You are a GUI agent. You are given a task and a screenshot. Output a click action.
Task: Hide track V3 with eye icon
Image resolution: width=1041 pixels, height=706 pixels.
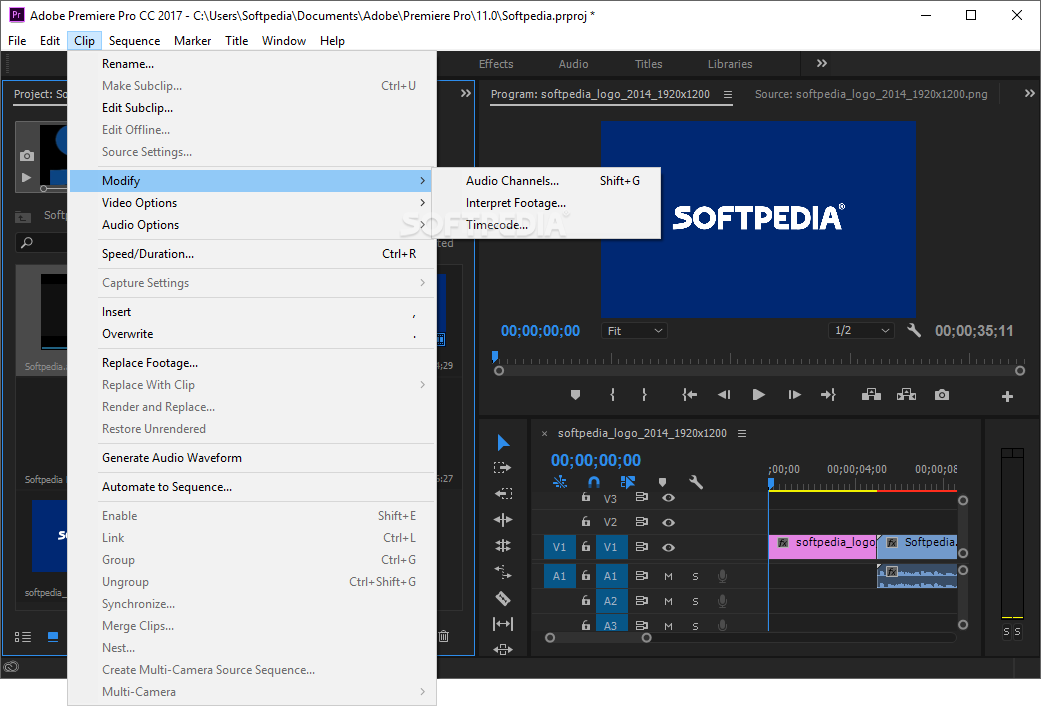[669, 497]
